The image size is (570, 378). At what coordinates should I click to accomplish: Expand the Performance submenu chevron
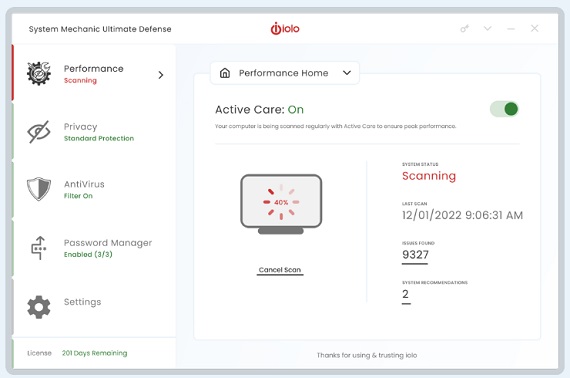click(161, 75)
